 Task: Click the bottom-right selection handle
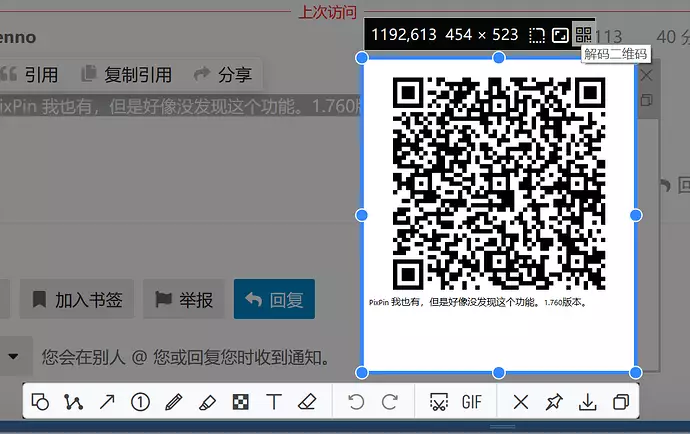pyautogui.click(x=636, y=373)
